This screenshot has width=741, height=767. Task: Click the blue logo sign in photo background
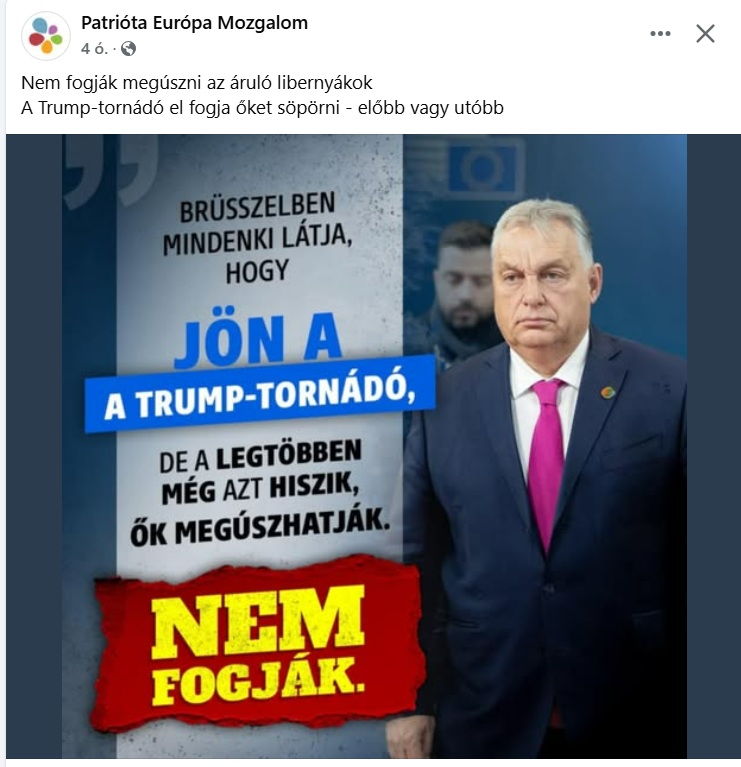pyautogui.click(x=486, y=166)
